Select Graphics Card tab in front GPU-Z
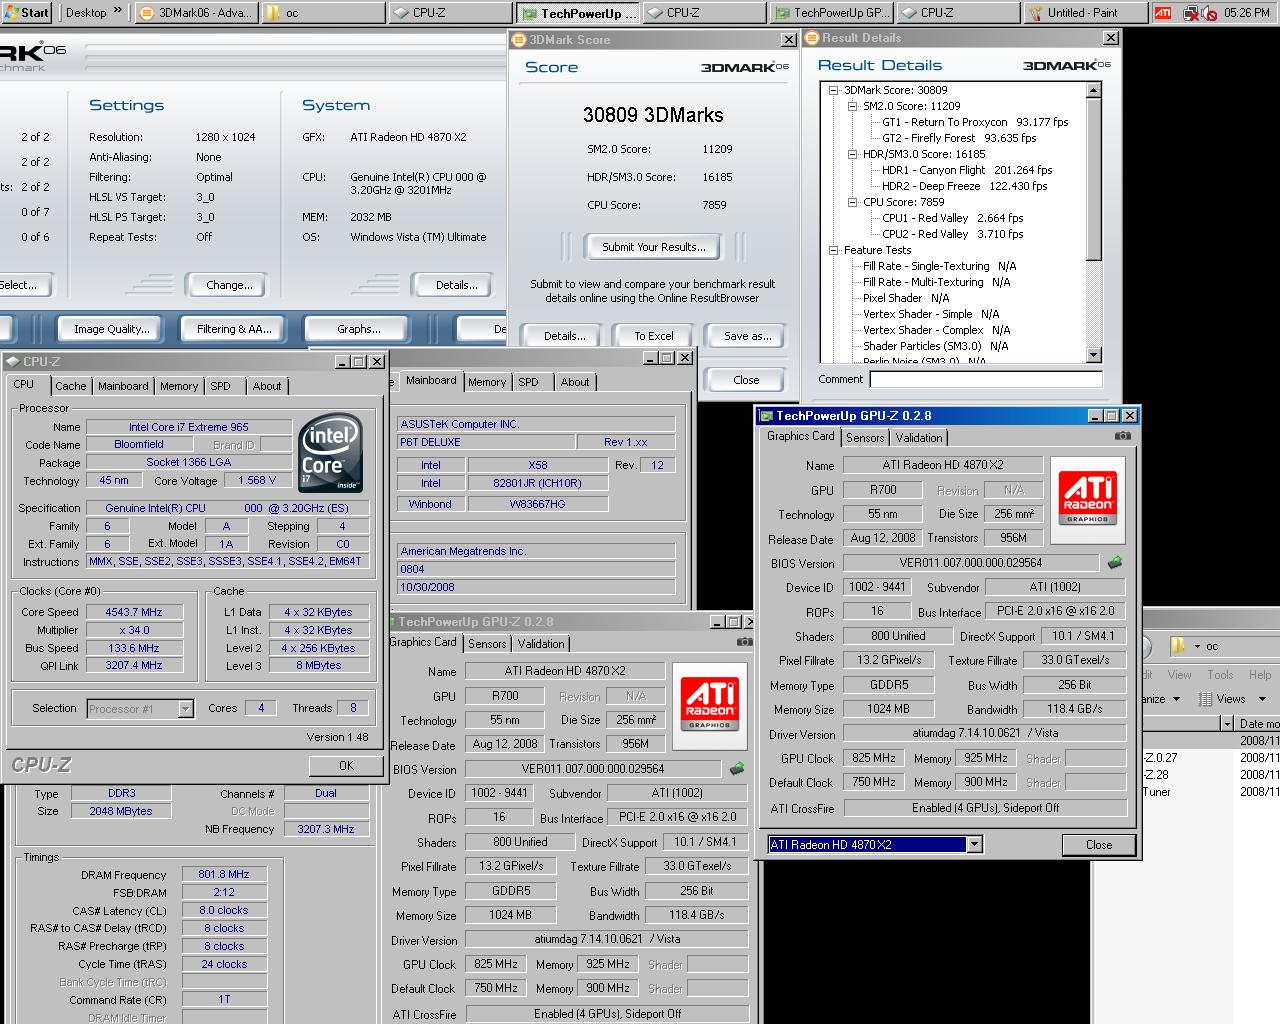Screen dimensions: 1280x1024 coord(800,436)
